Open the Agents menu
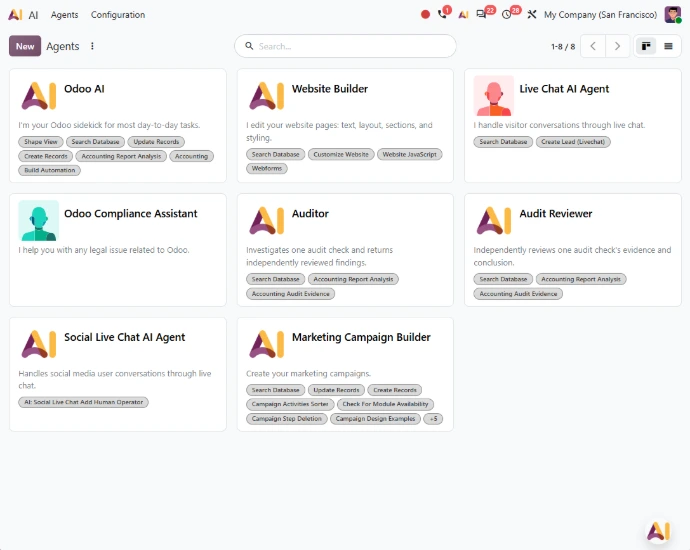Viewport: 690px width, 550px height. point(64,15)
